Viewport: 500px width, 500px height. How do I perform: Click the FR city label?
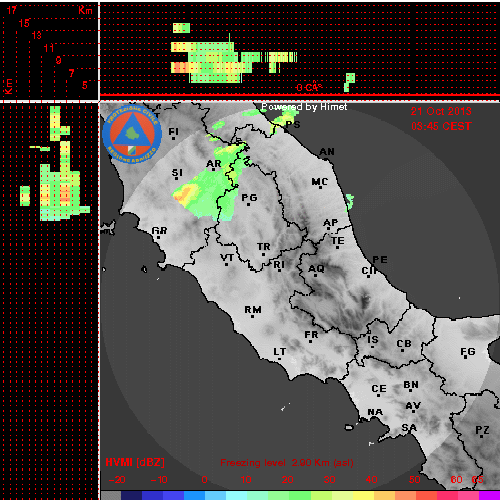coord(311,335)
